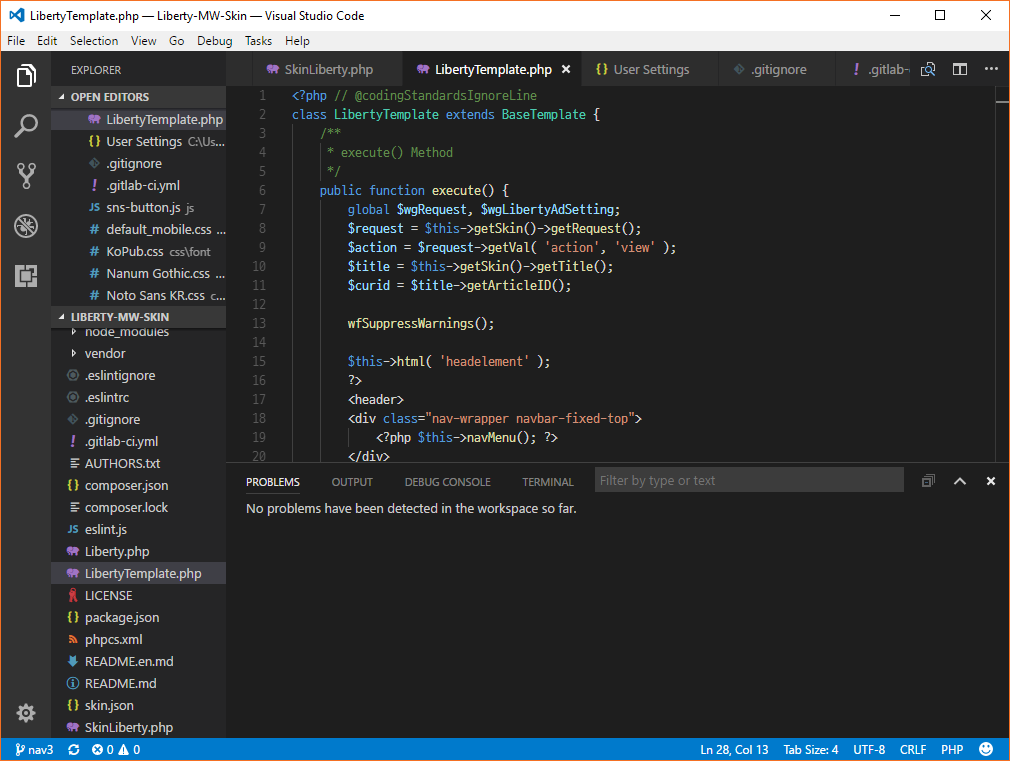Open .eslintignore in the file tree
This screenshot has height=761, width=1010.
coord(138,375)
